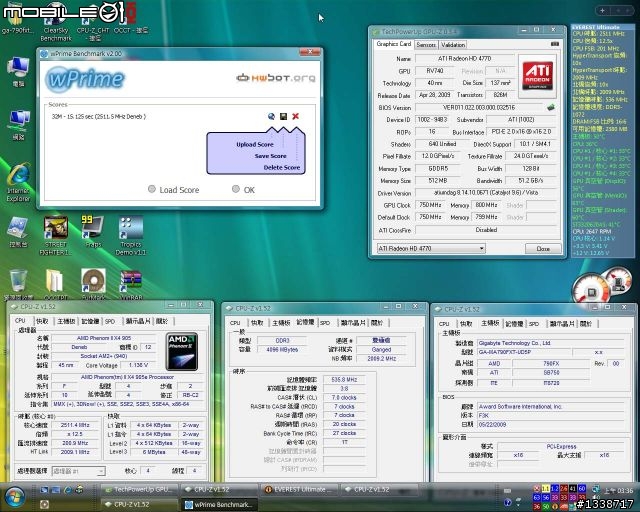
Task: Click the RV740 GPU field in GPU-Z
Action: (x=435, y=71)
